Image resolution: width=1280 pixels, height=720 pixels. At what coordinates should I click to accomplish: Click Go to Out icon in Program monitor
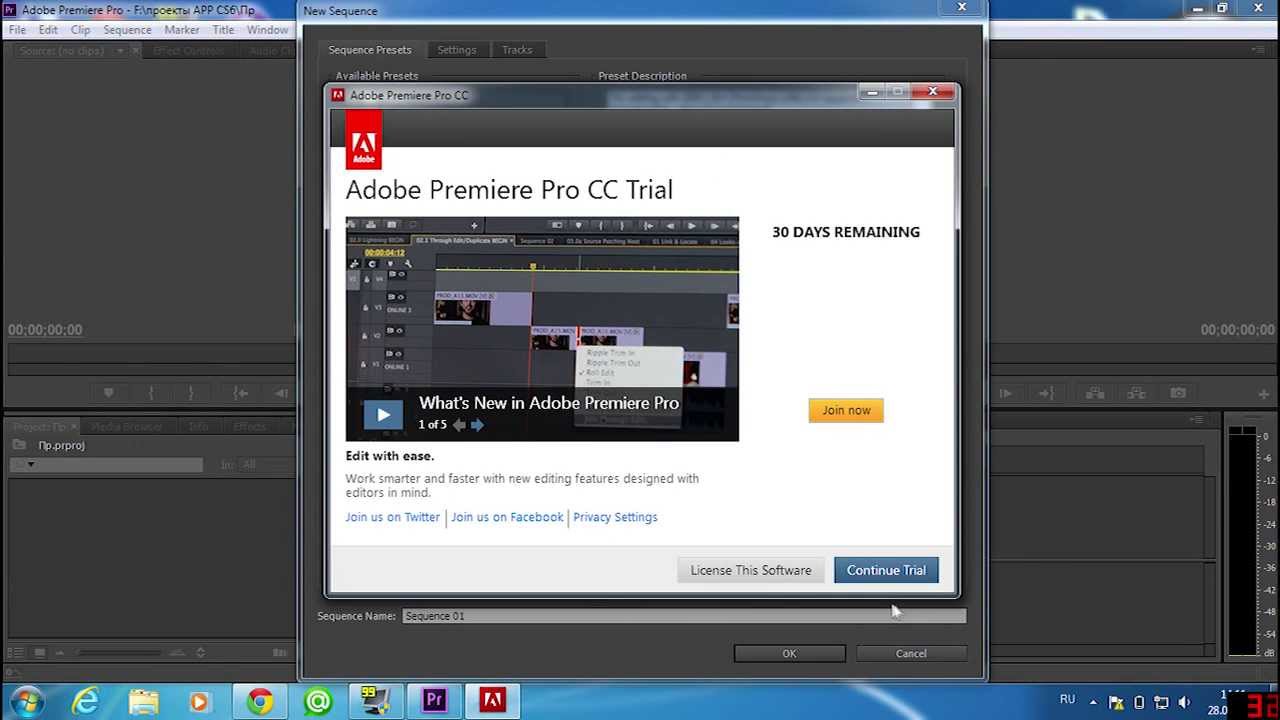[1046, 393]
